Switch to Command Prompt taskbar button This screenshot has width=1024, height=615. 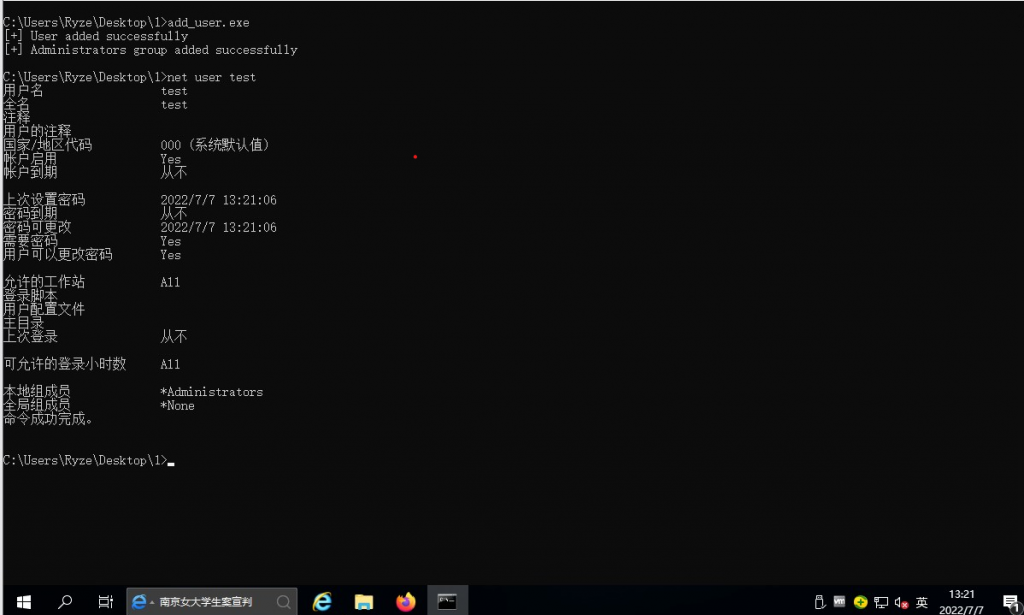point(447,601)
